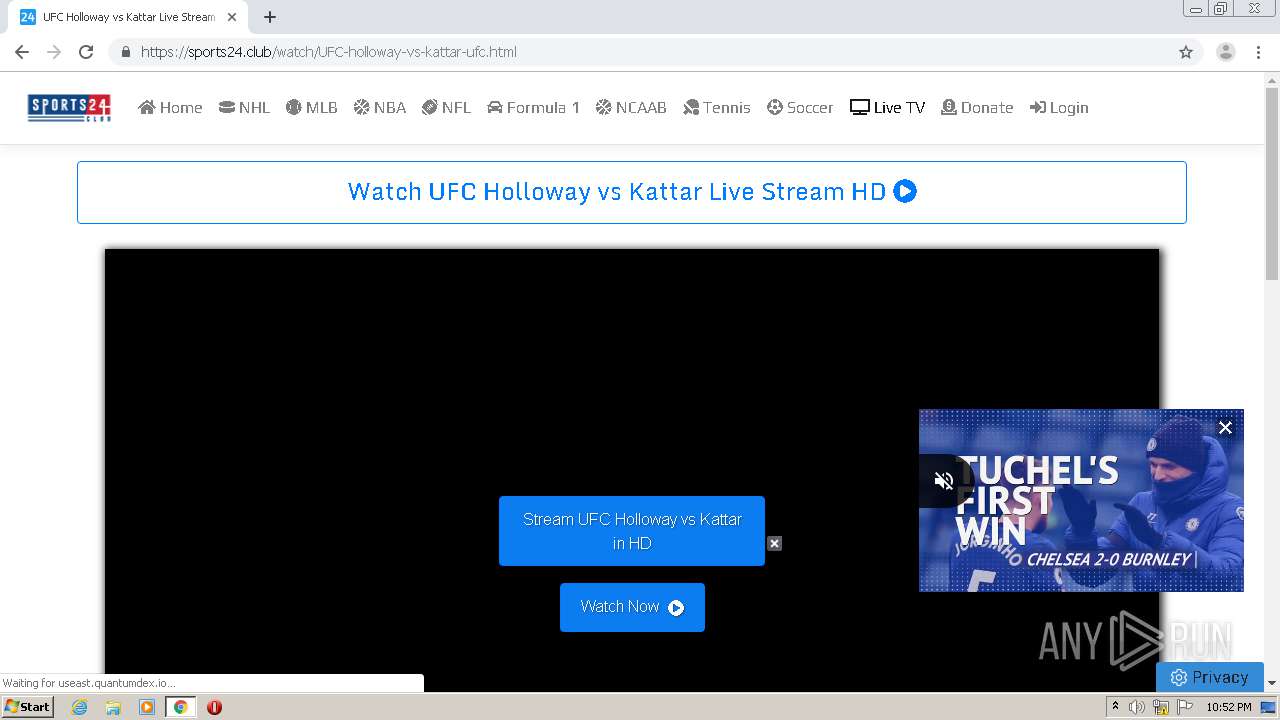Image resolution: width=1280 pixels, height=720 pixels.
Task: Launch Internet Explorer from taskbar
Action: tap(79, 707)
